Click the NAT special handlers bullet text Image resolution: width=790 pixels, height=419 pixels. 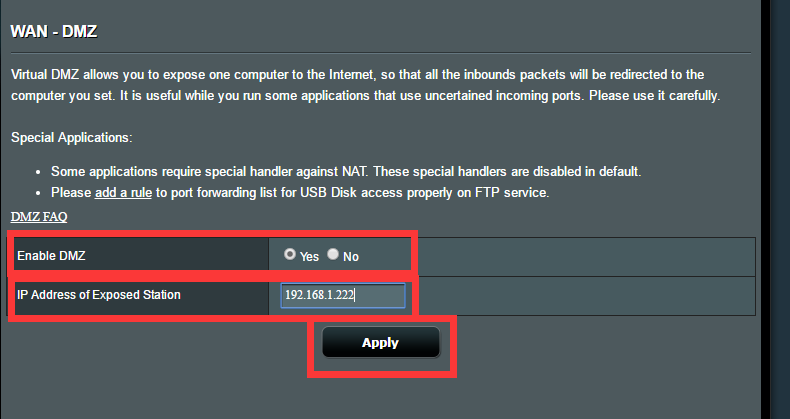[x=345, y=171]
